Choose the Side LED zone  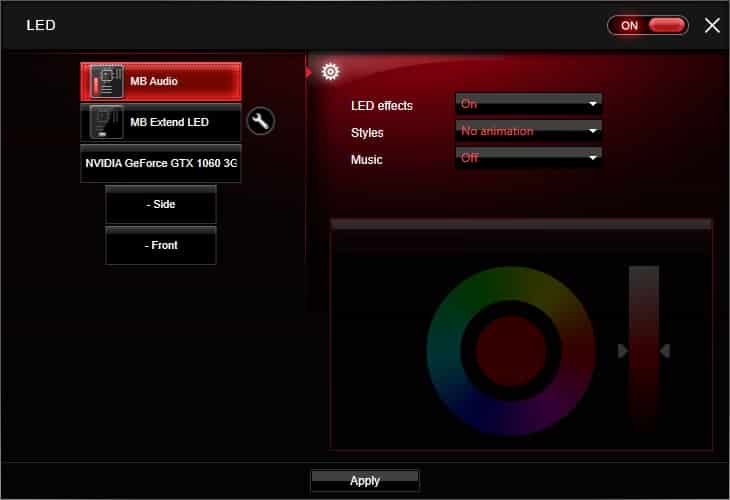161,204
